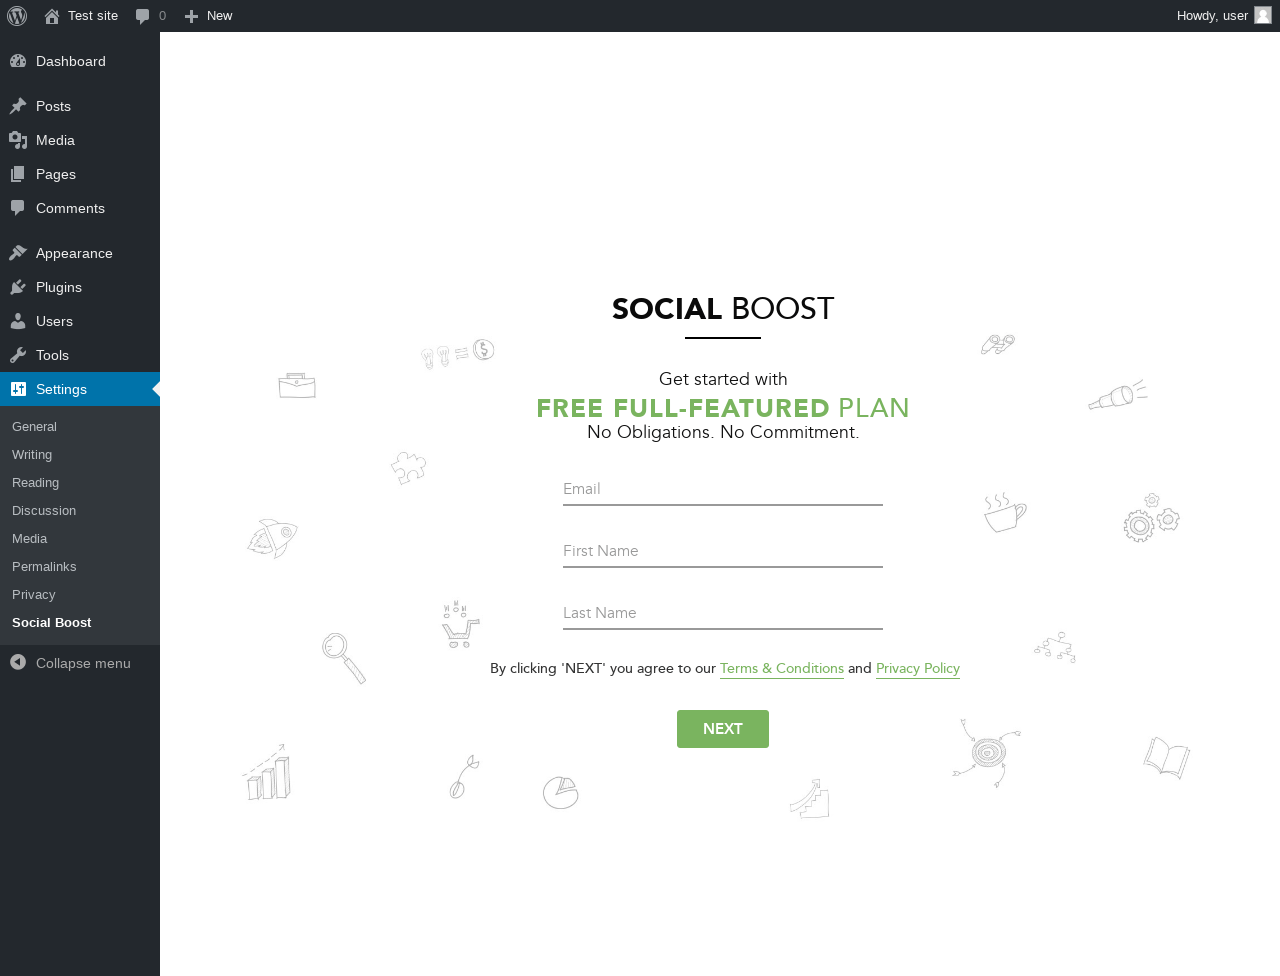
Task: Open the Plugins menu
Action: 80,287
